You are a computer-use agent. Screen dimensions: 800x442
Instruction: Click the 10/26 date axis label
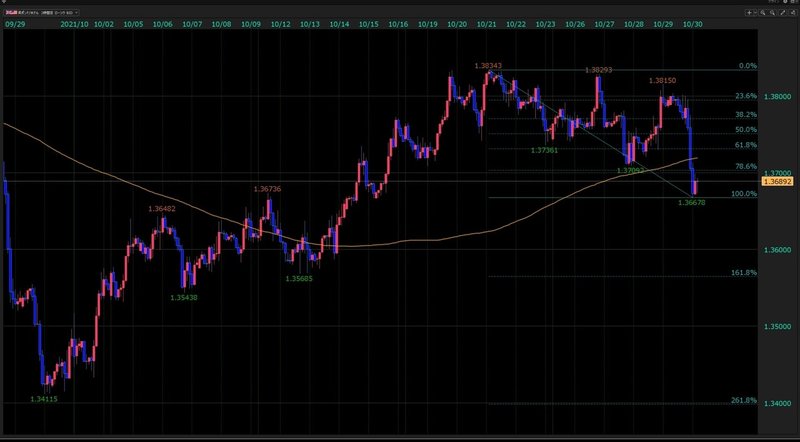click(574, 24)
